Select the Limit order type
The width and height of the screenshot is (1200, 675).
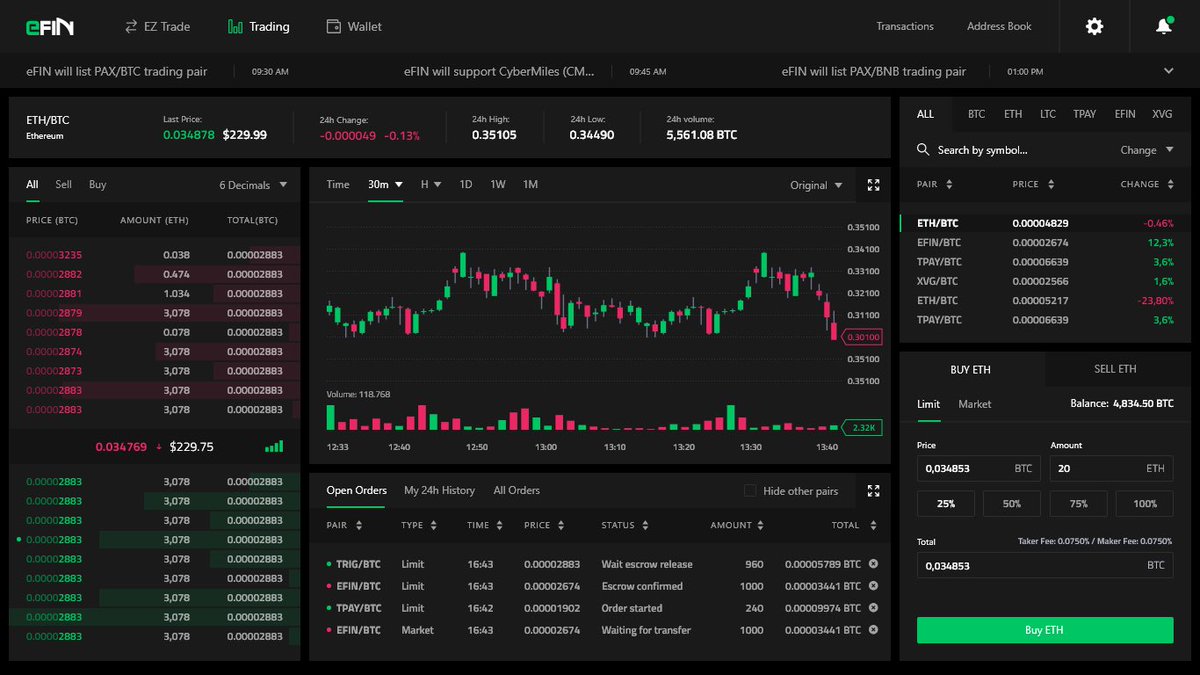[929, 404]
